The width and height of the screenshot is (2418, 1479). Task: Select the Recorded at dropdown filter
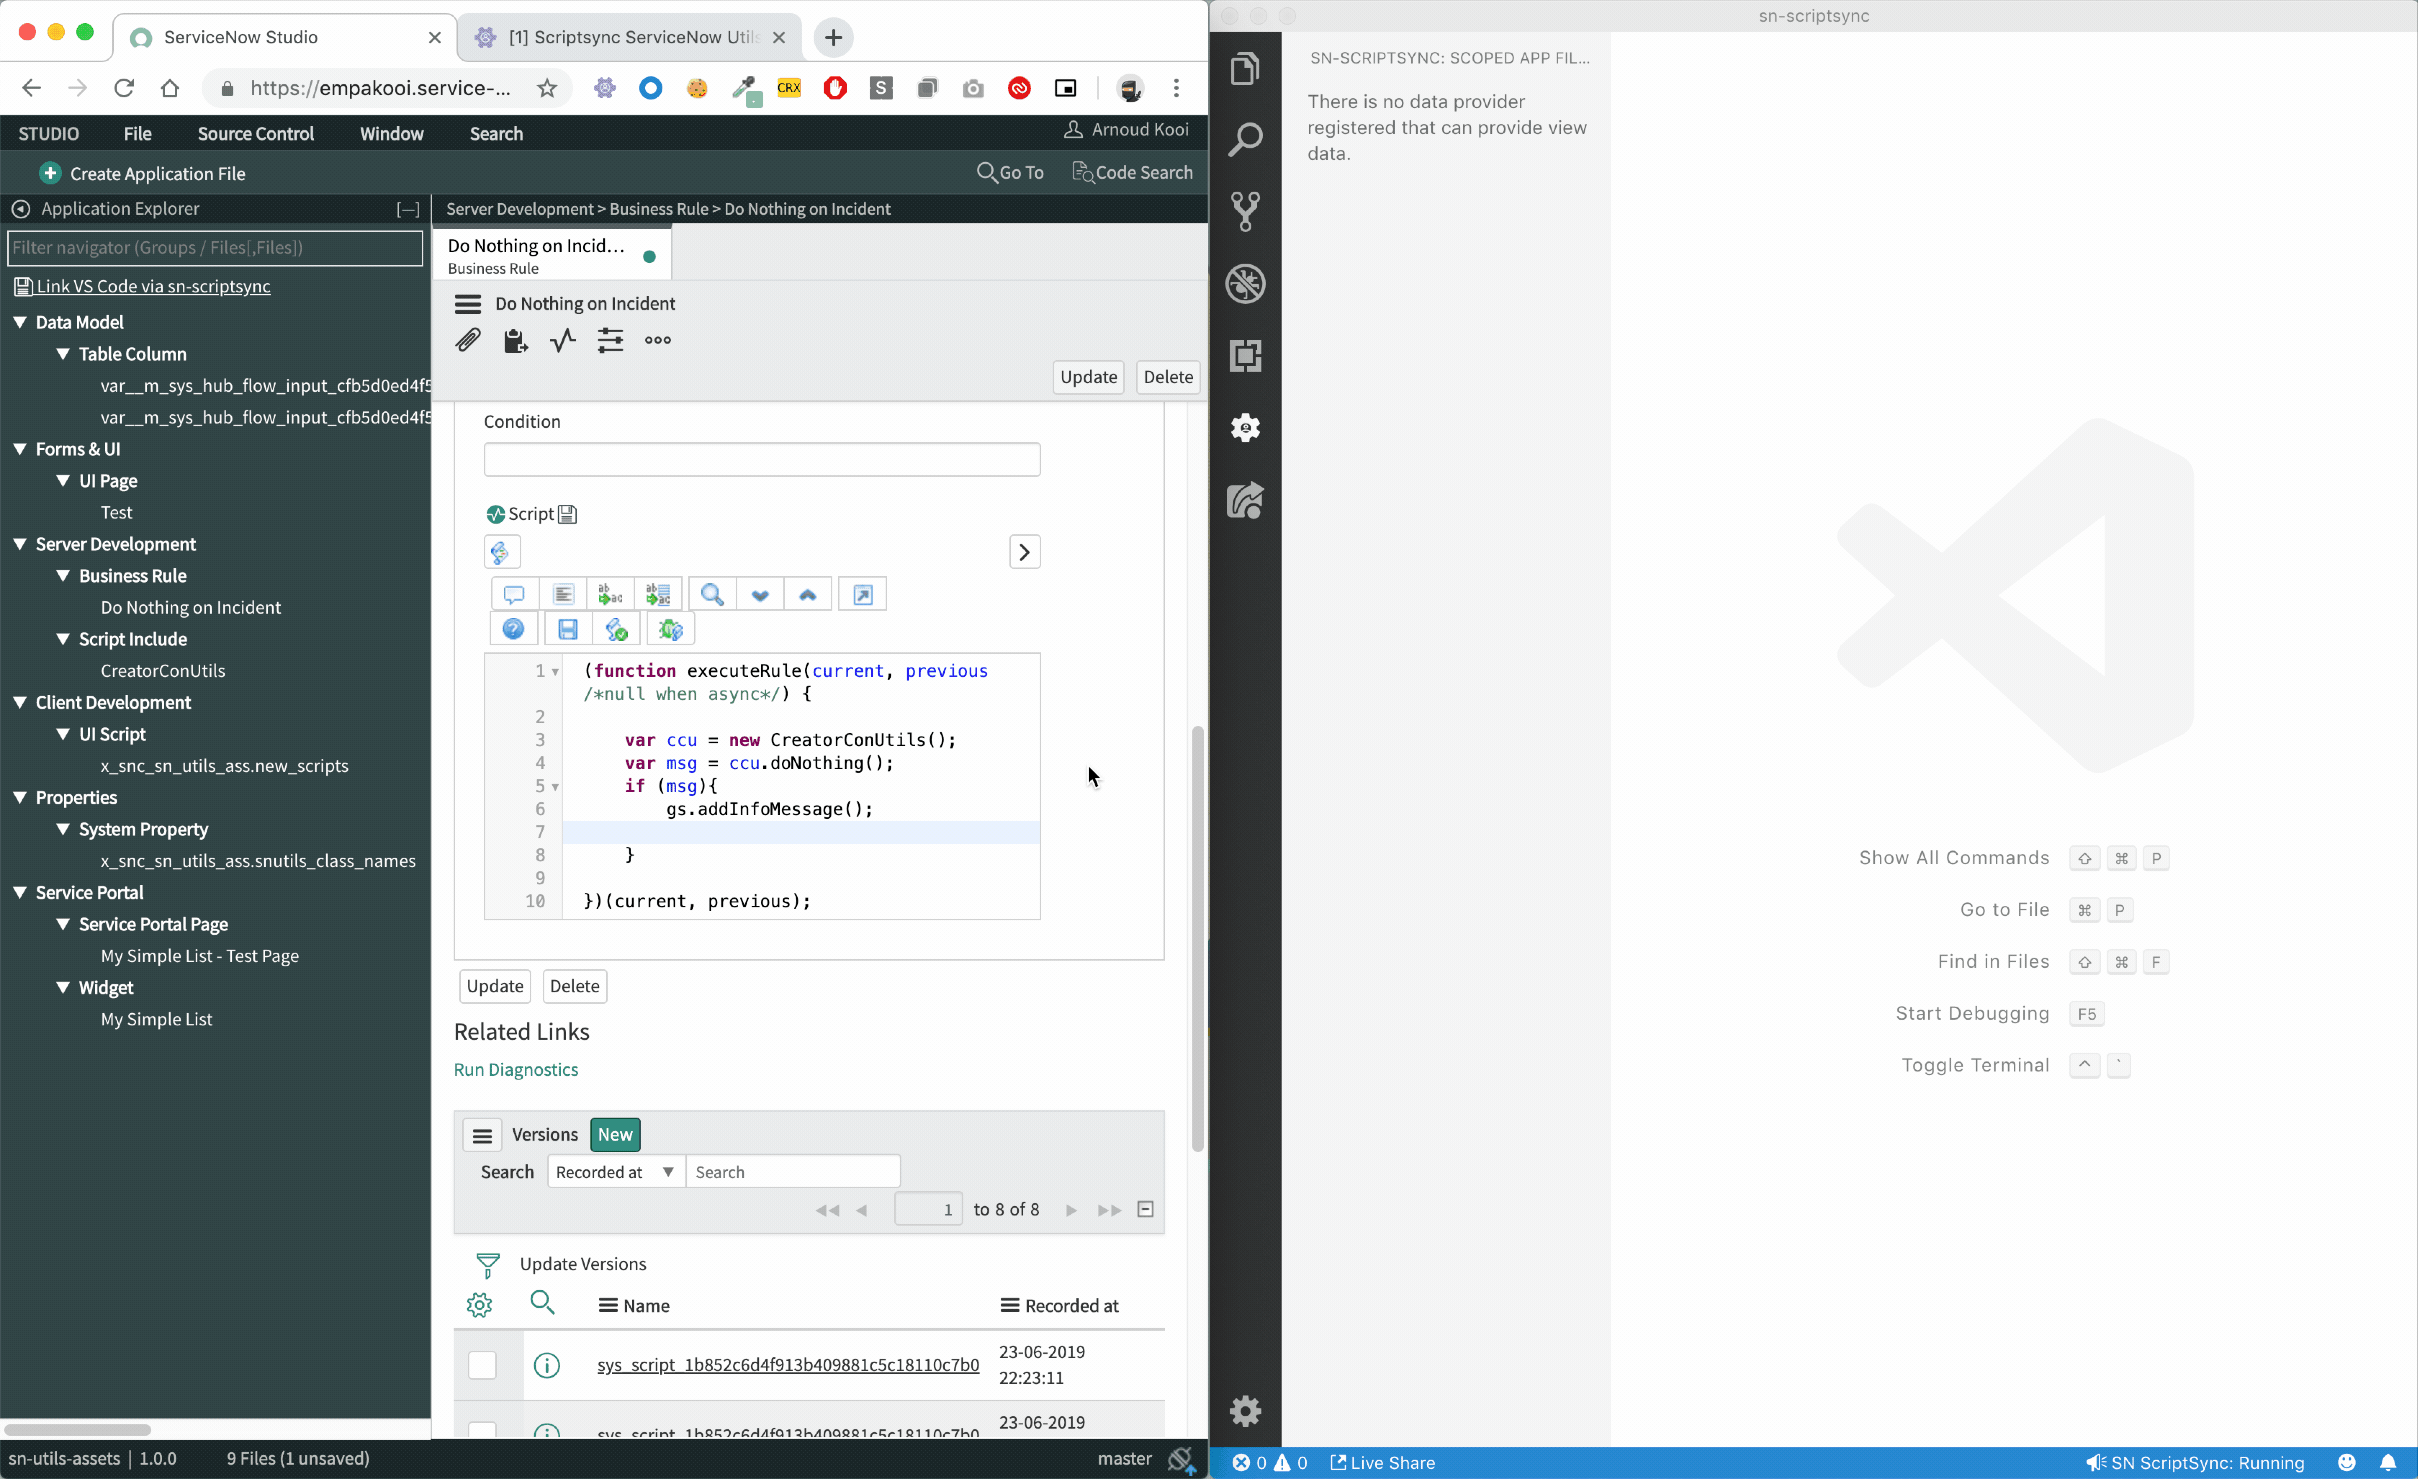(x=613, y=1171)
